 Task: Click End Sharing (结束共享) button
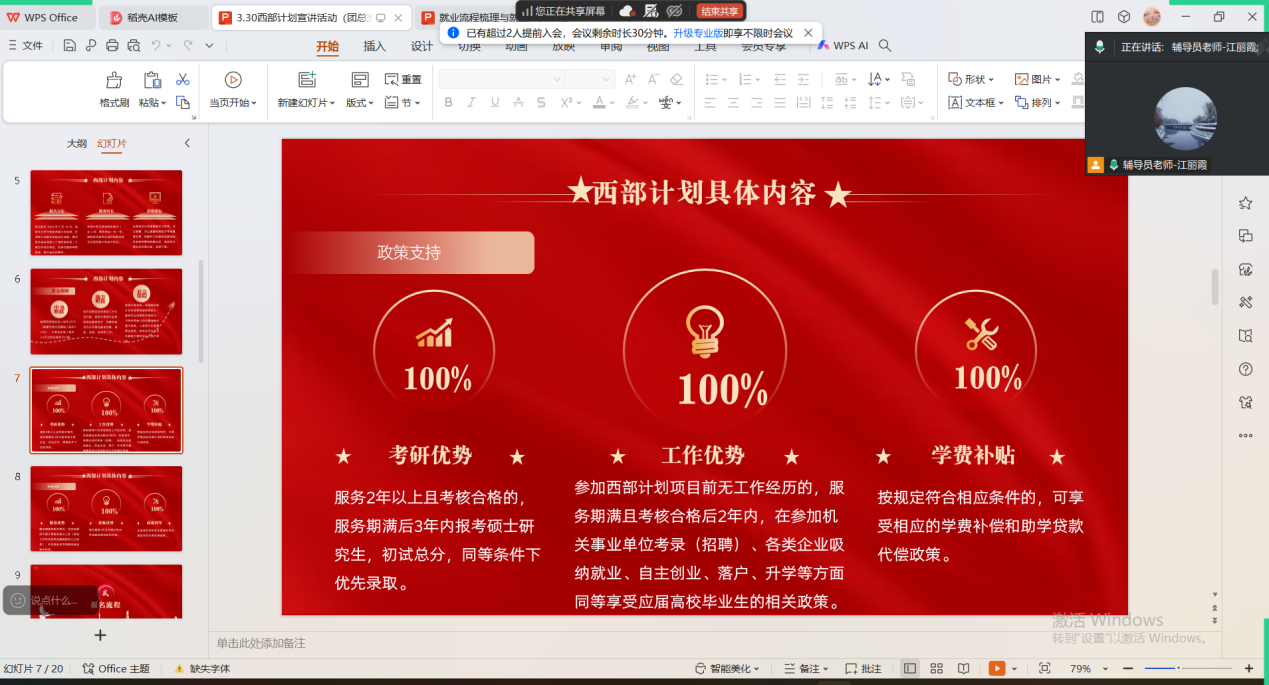coord(720,11)
